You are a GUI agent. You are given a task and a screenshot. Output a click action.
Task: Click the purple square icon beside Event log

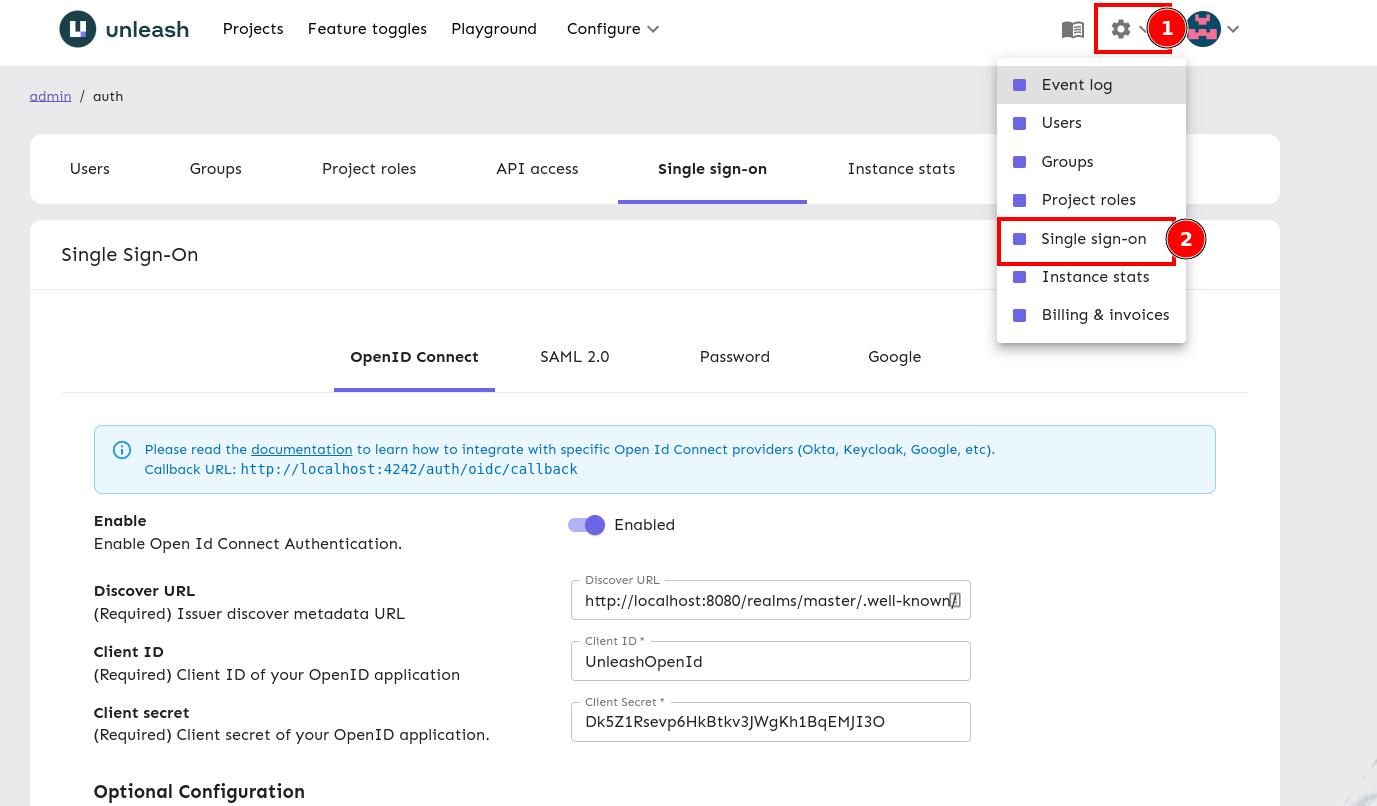1019,84
